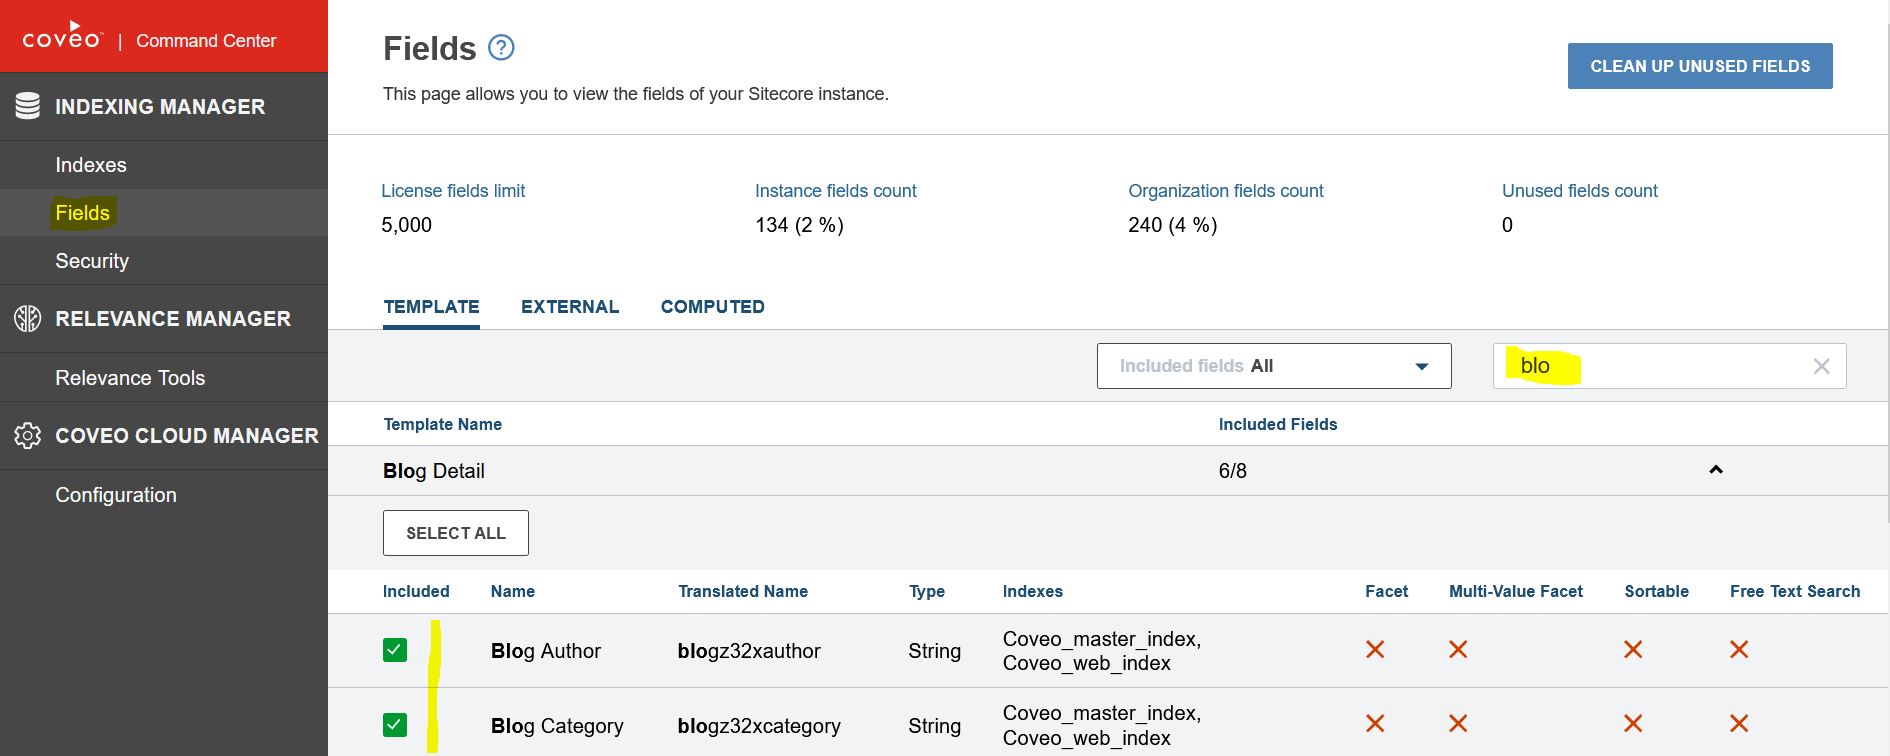
Task: Click Organization fields count value 240 (4 %)
Action: [1173, 225]
